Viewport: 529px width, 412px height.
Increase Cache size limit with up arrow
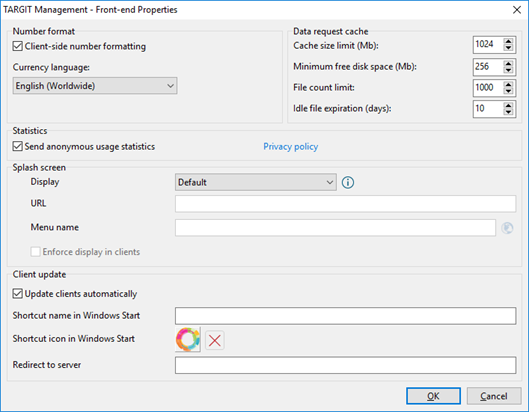click(x=508, y=41)
